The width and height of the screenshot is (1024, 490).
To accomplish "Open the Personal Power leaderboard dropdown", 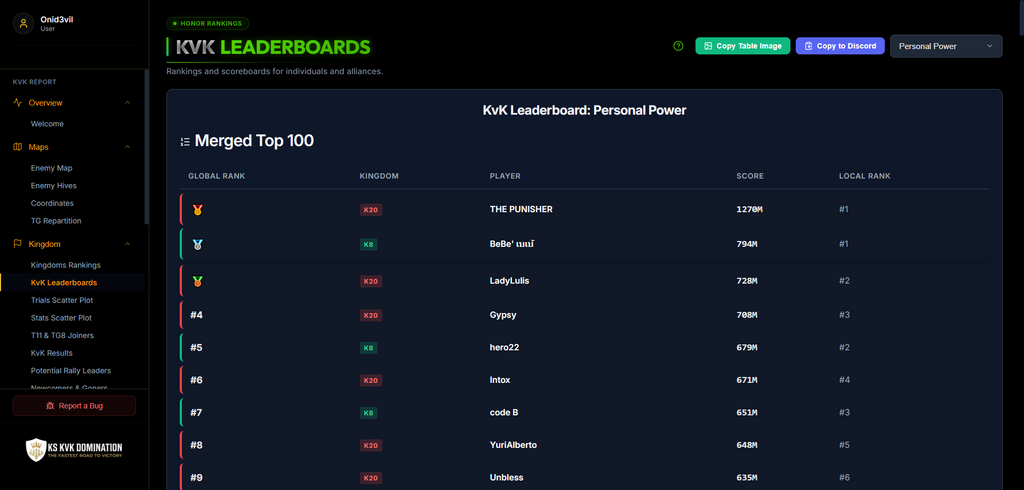I will click(x=946, y=46).
